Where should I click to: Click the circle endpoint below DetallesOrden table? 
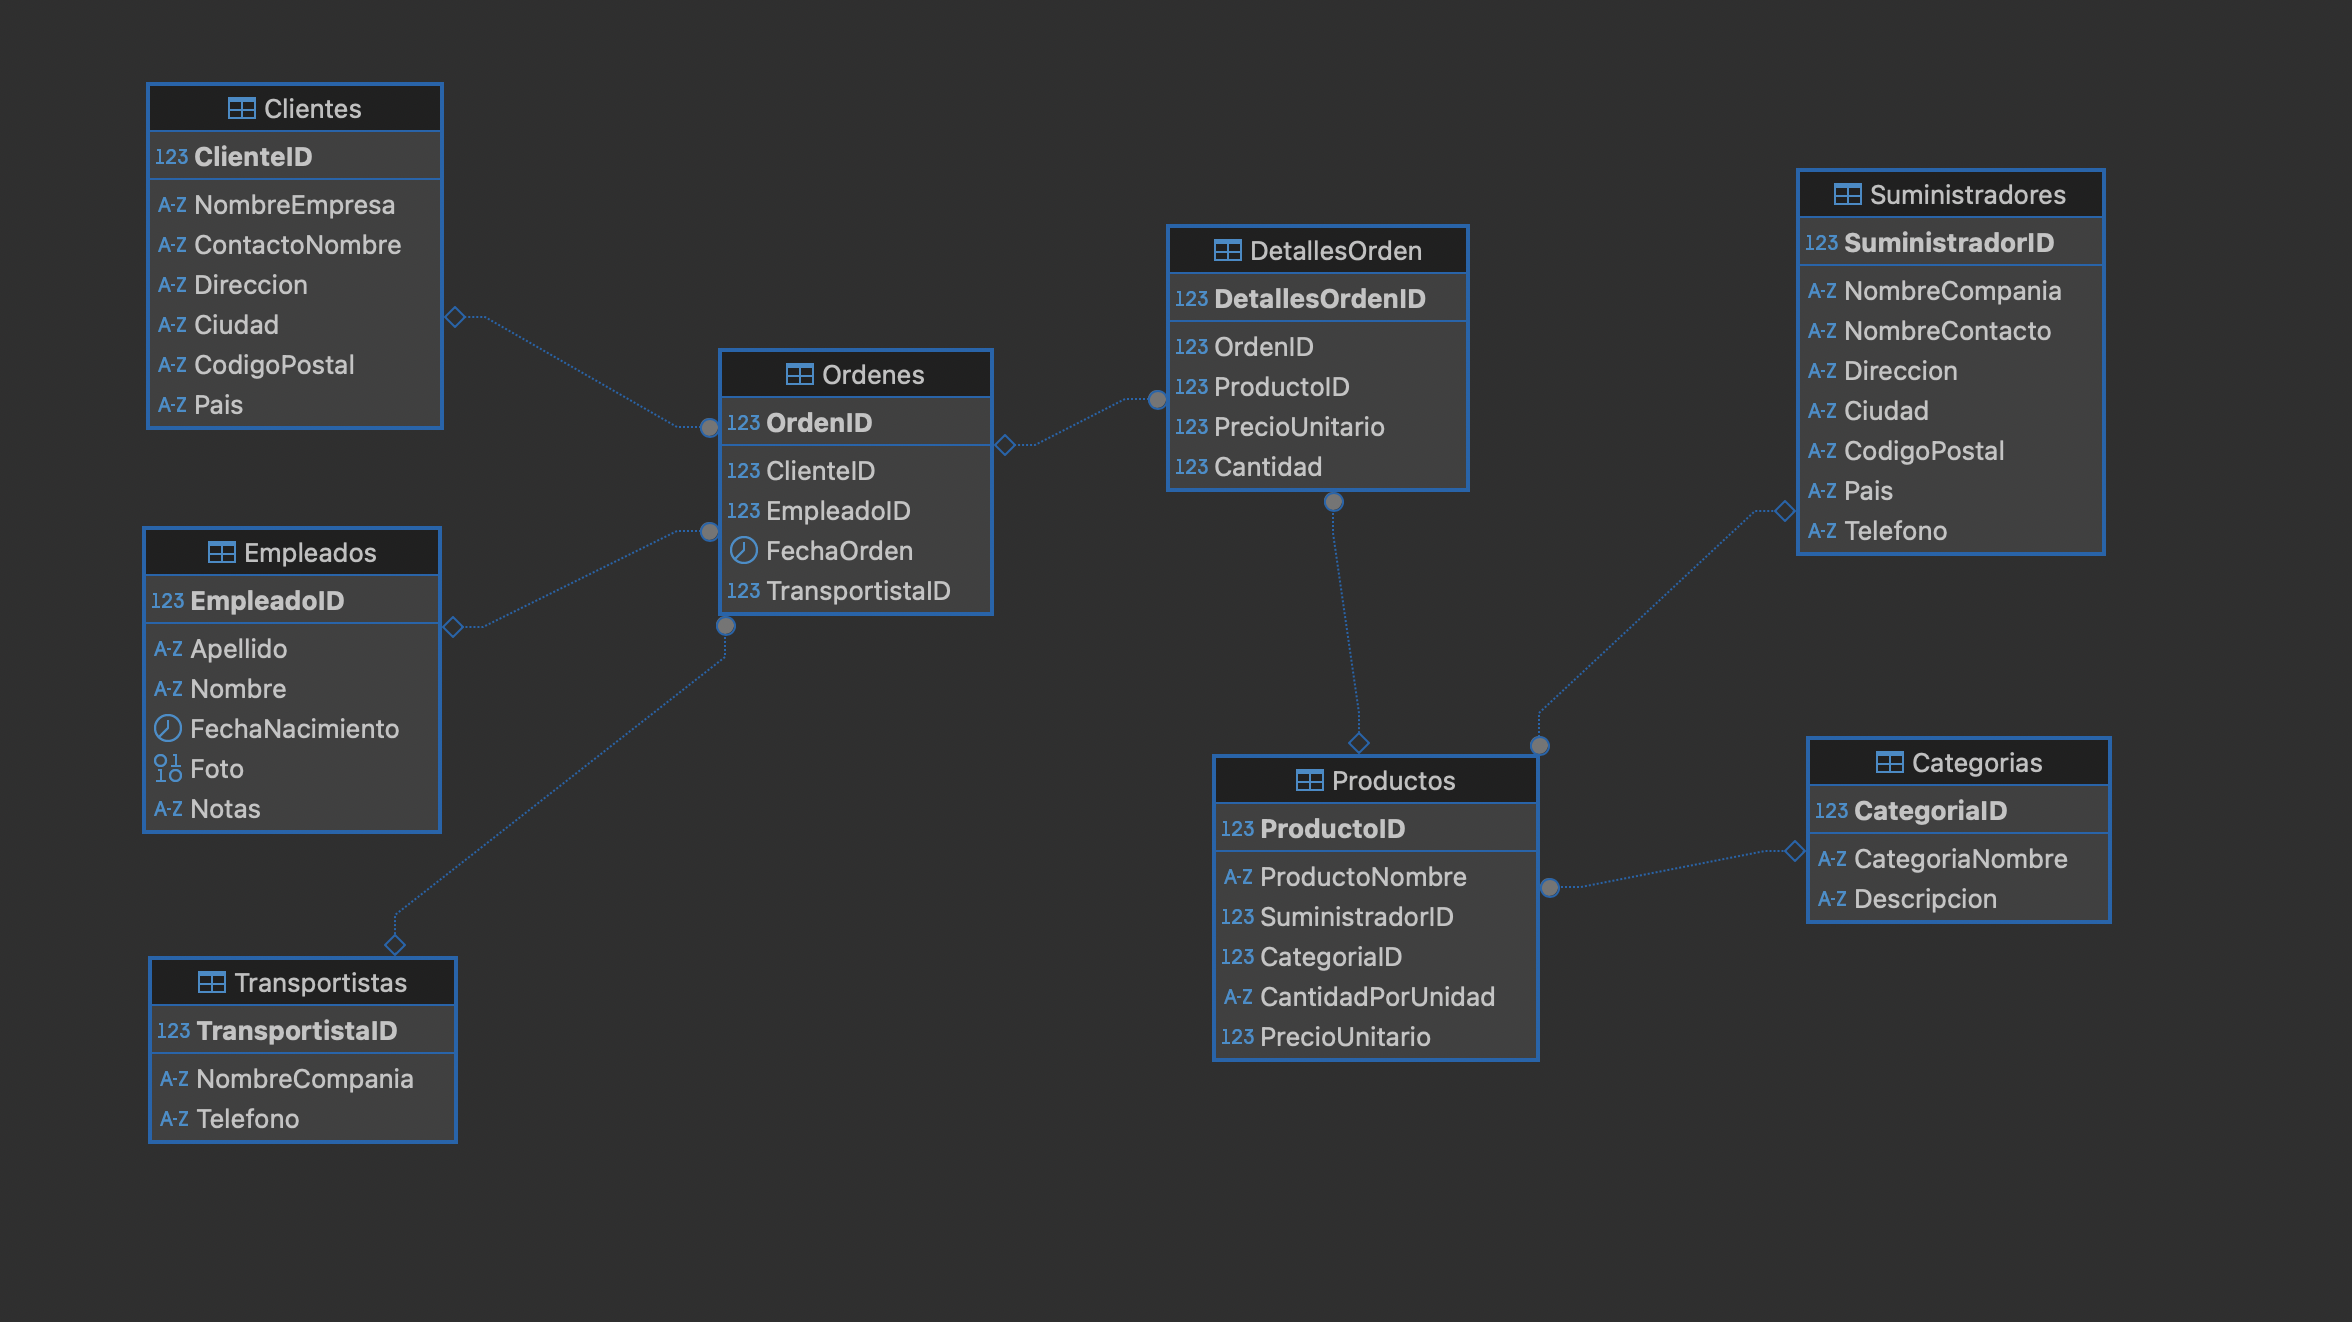[x=1334, y=502]
